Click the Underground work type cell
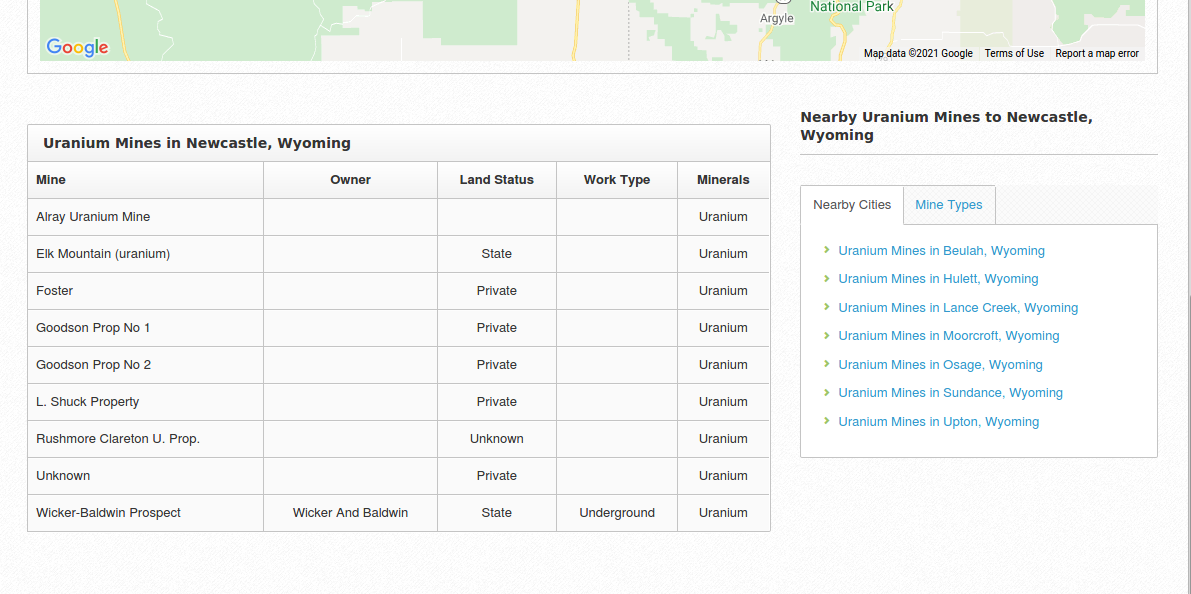Viewport: 1191px width, 594px height. tap(617, 513)
